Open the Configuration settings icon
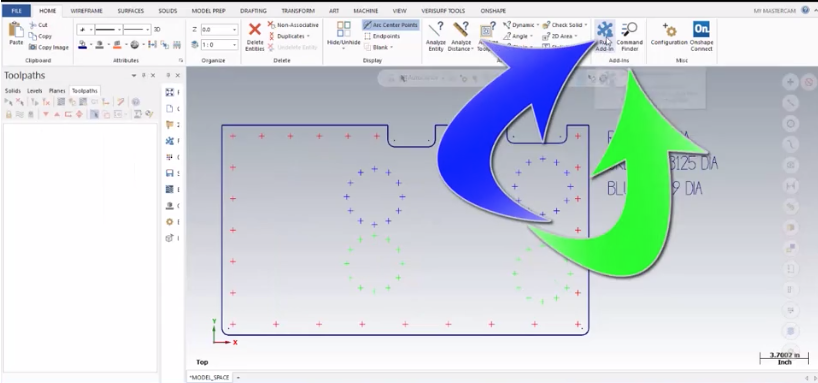The image size is (818, 383). pos(669,36)
